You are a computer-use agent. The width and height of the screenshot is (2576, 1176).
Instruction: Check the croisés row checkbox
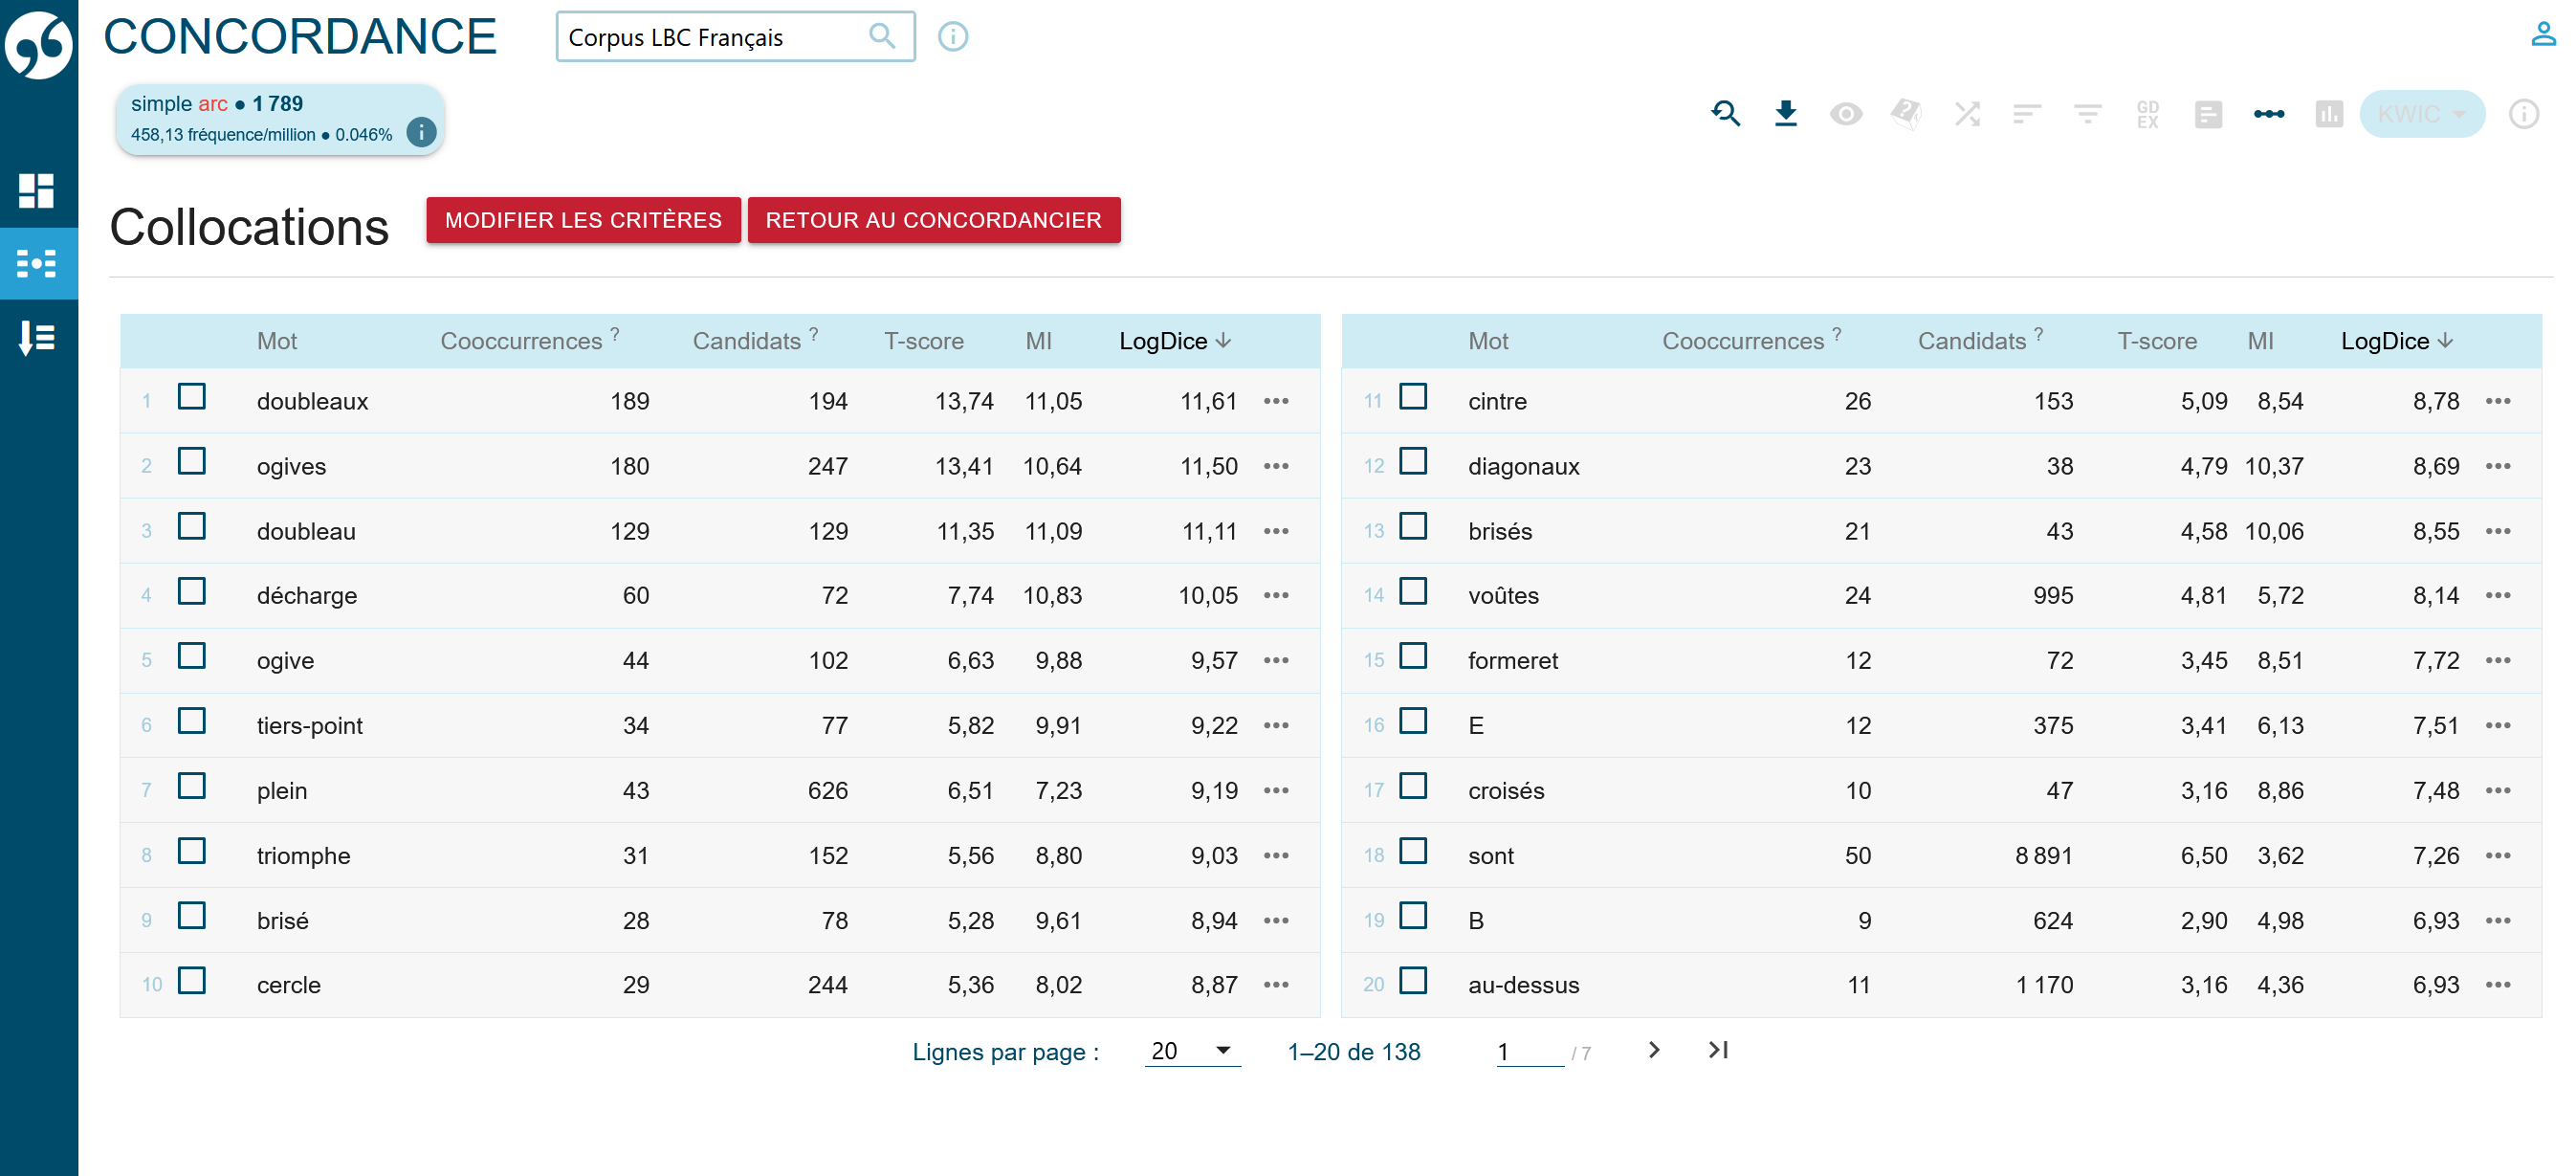(1413, 786)
